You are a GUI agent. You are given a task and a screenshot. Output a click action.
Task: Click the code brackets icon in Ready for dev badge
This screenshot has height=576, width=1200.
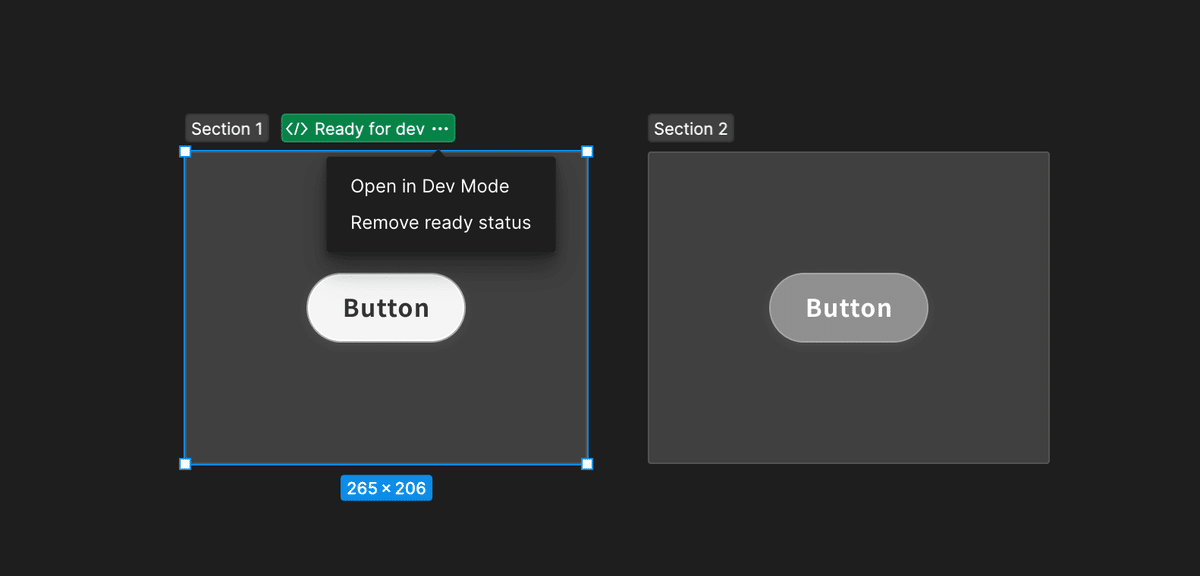pyautogui.click(x=297, y=129)
